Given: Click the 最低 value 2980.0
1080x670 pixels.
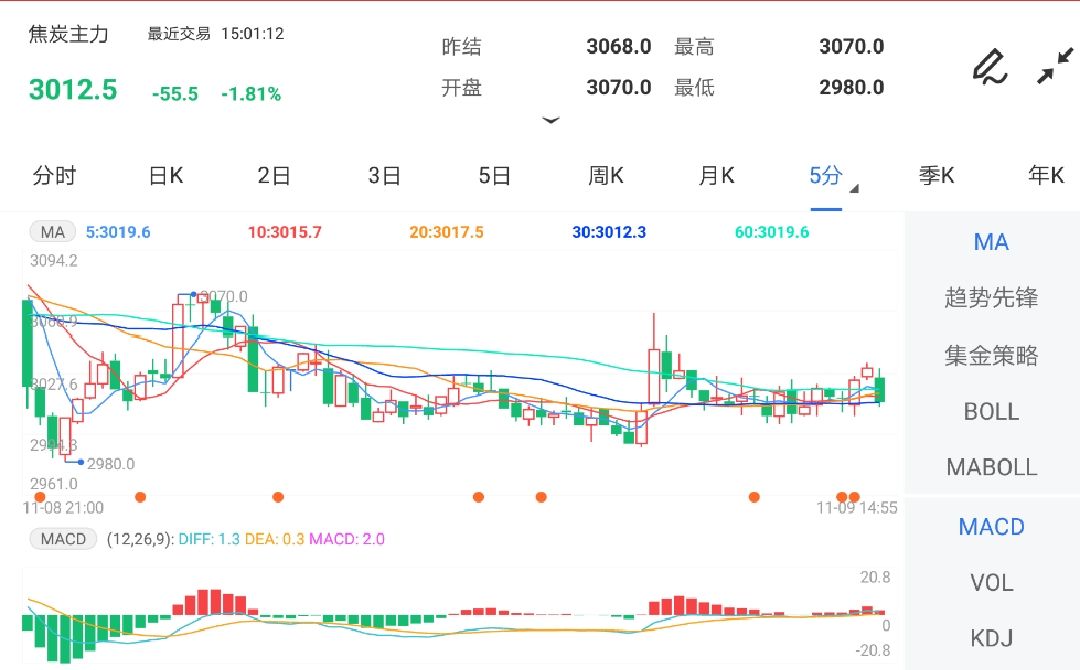Looking at the screenshot, I should coord(851,87).
